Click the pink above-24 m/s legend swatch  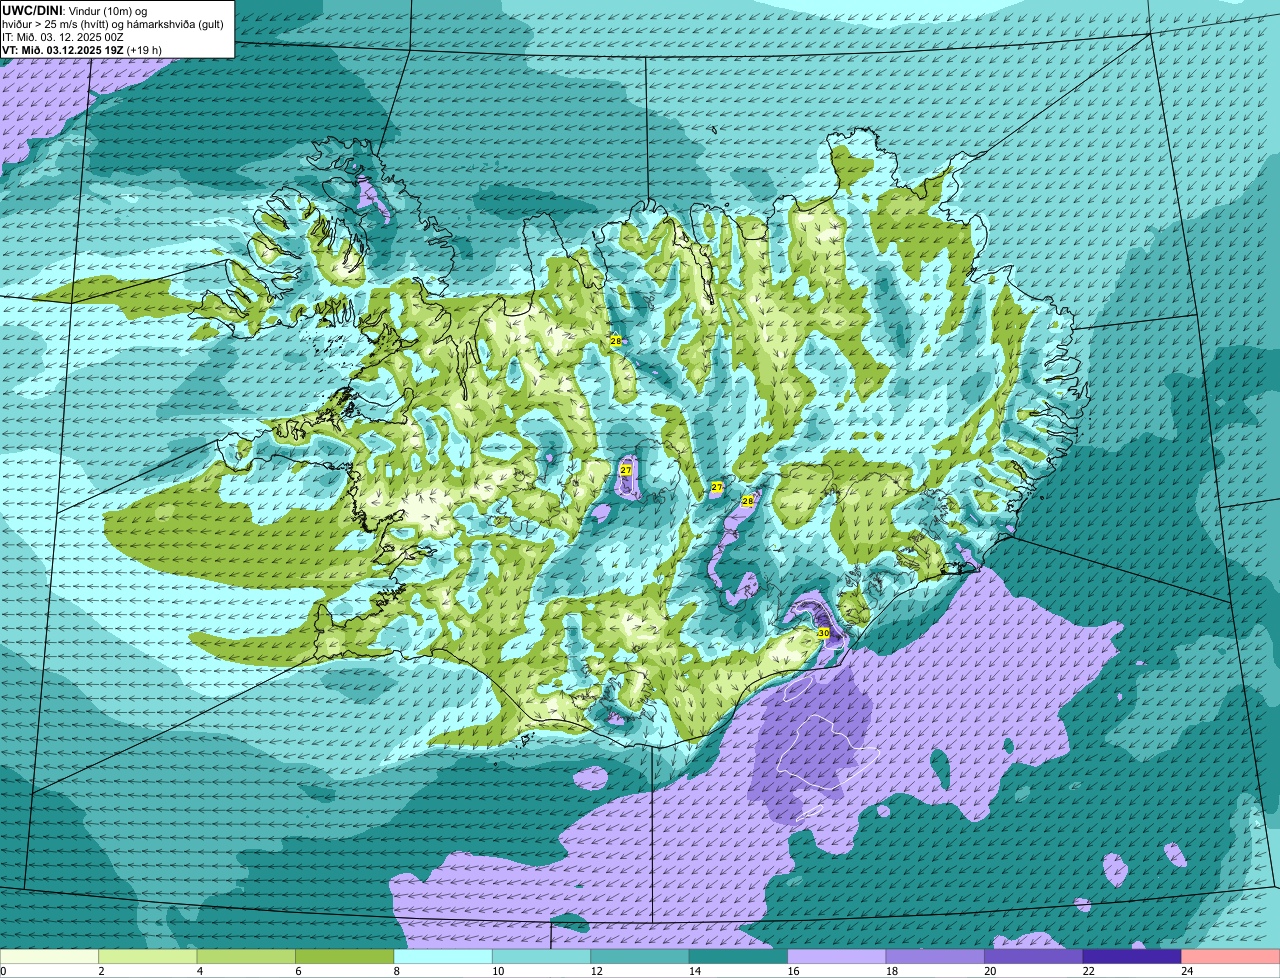point(1231,956)
